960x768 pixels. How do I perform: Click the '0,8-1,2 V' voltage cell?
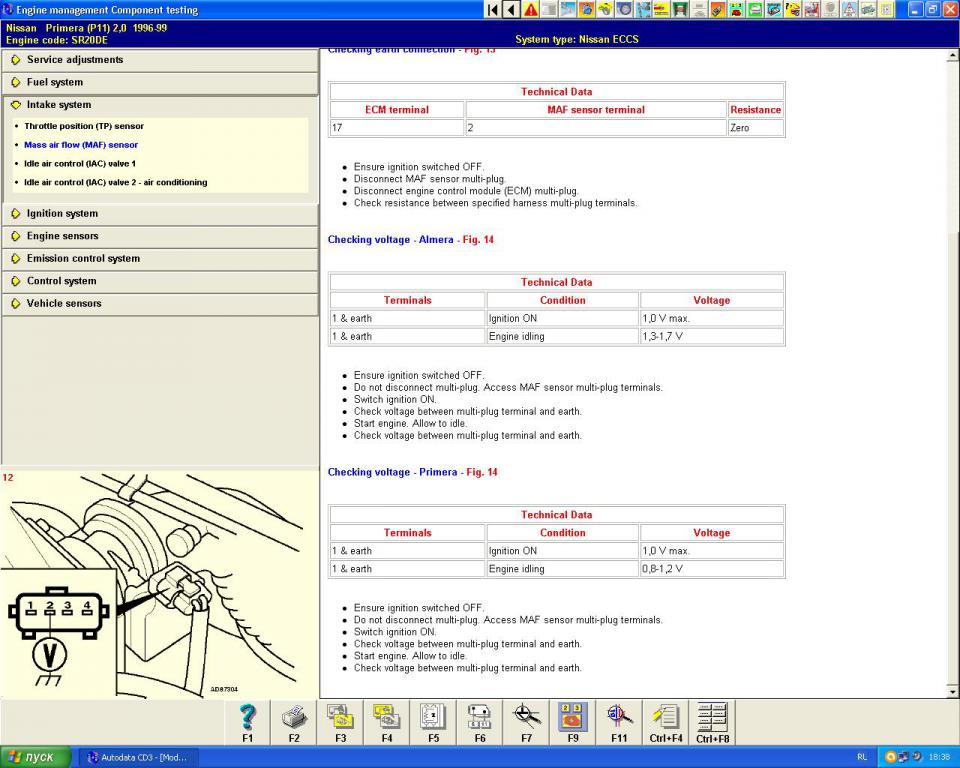click(712, 569)
